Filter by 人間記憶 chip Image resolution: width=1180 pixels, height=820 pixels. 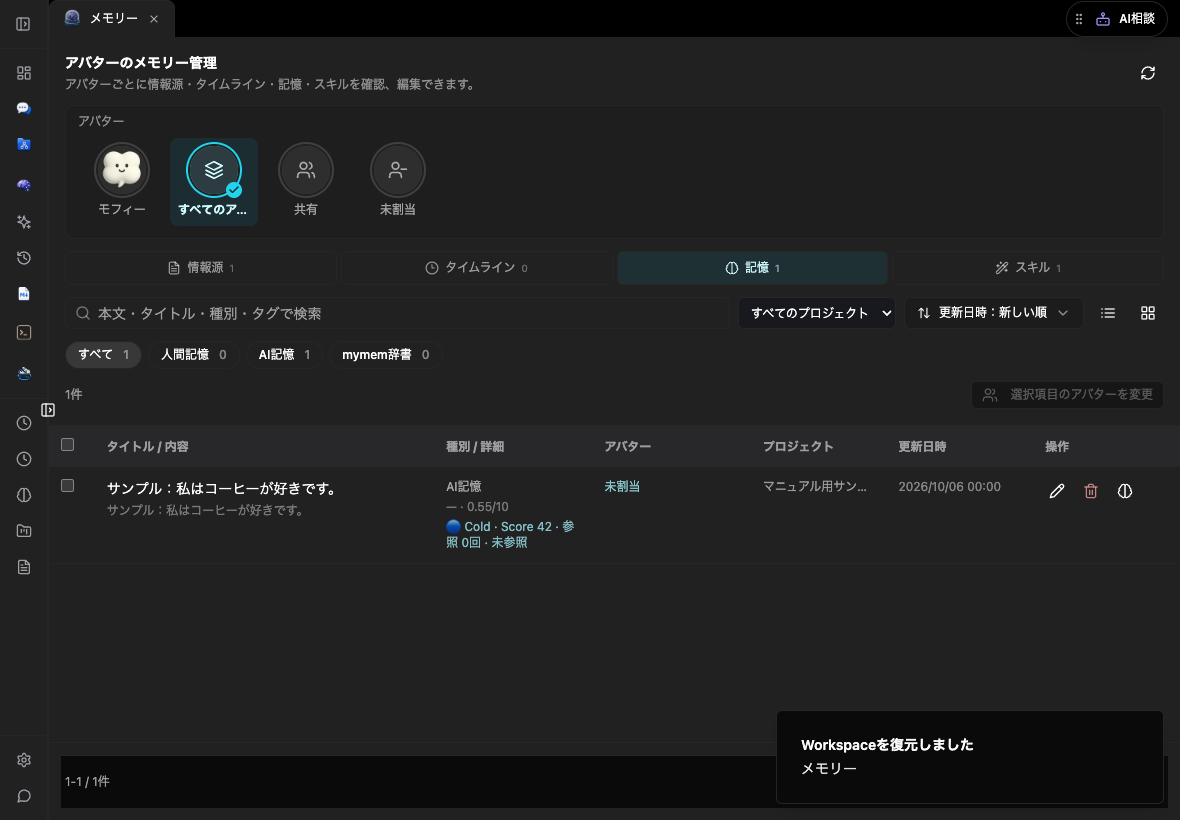coord(193,354)
